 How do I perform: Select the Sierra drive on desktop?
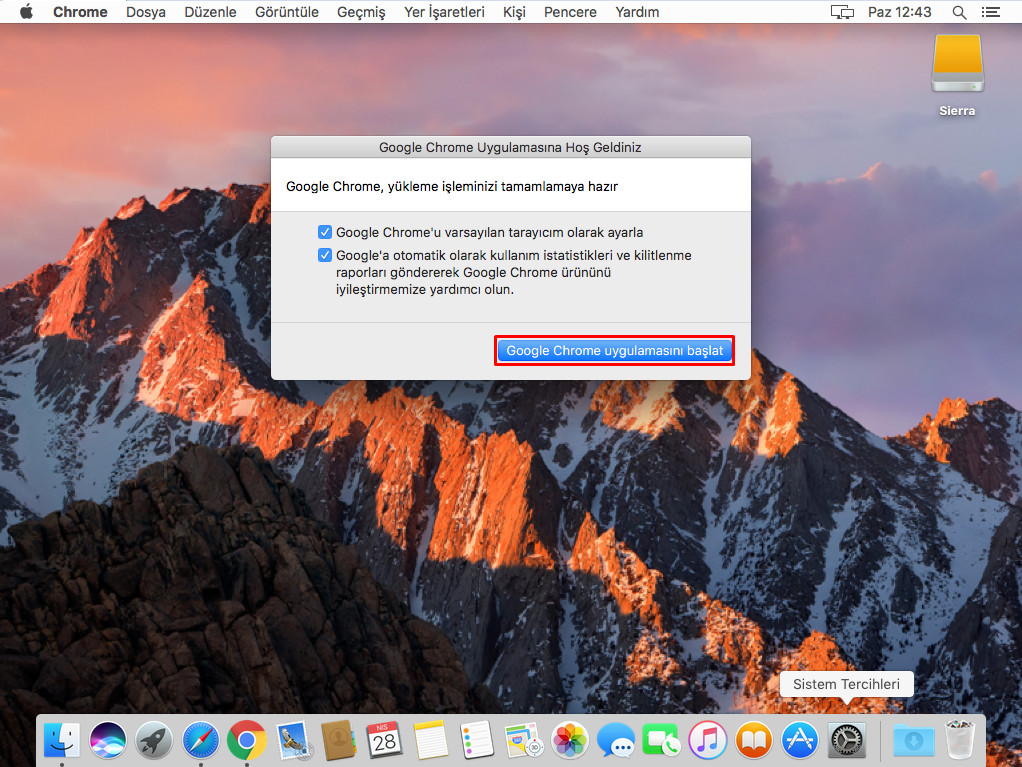[x=957, y=63]
